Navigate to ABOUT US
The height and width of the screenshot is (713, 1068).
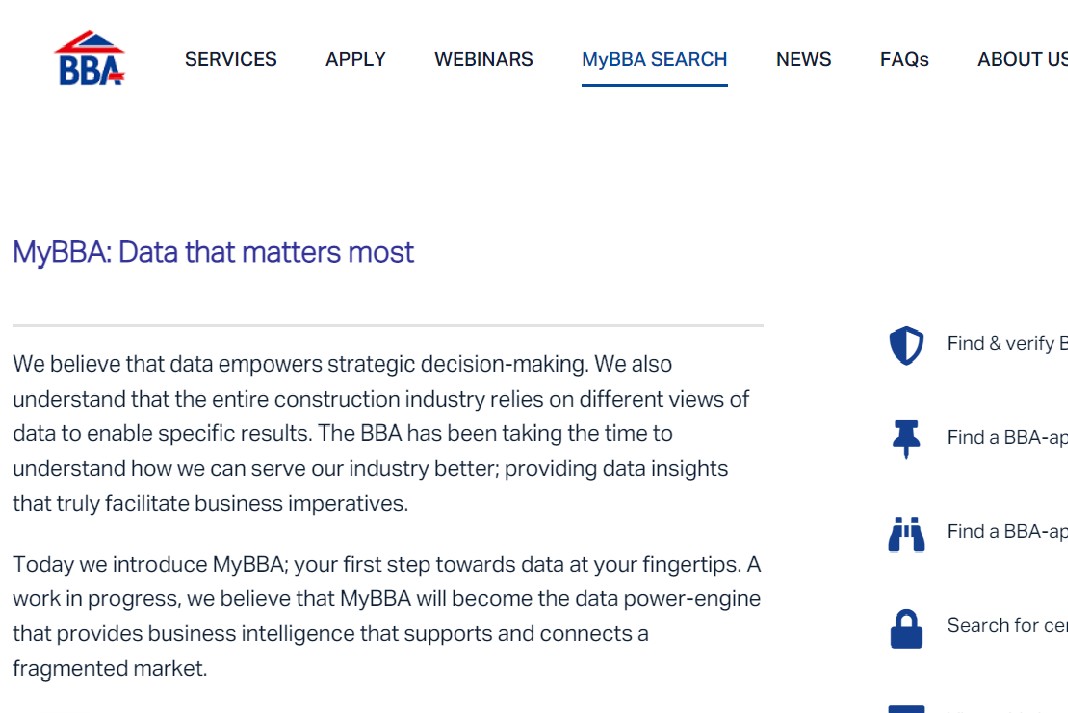click(1022, 59)
